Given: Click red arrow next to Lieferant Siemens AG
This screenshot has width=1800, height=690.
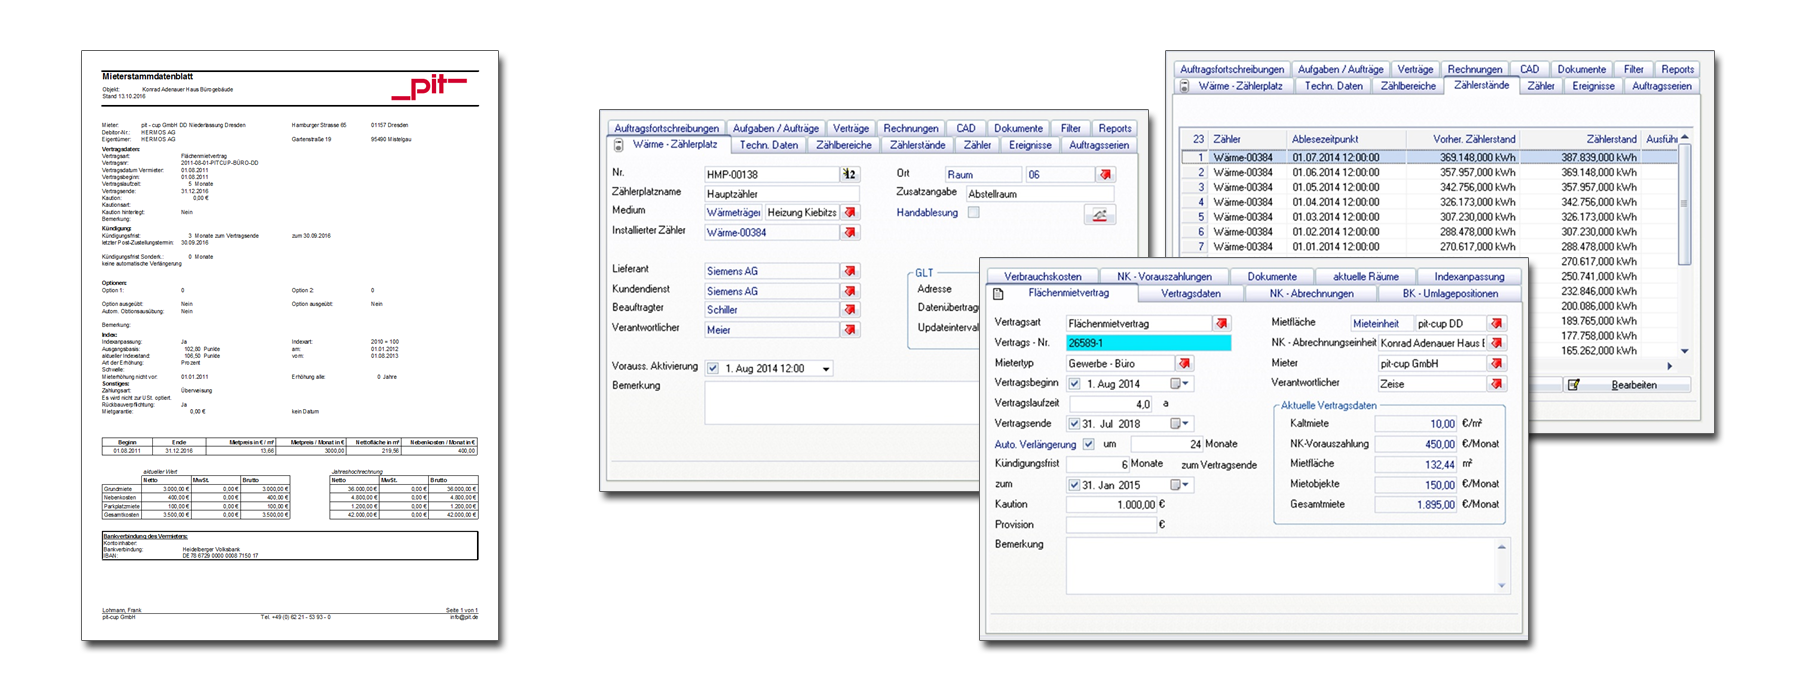Looking at the screenshot, I should 850,271.
